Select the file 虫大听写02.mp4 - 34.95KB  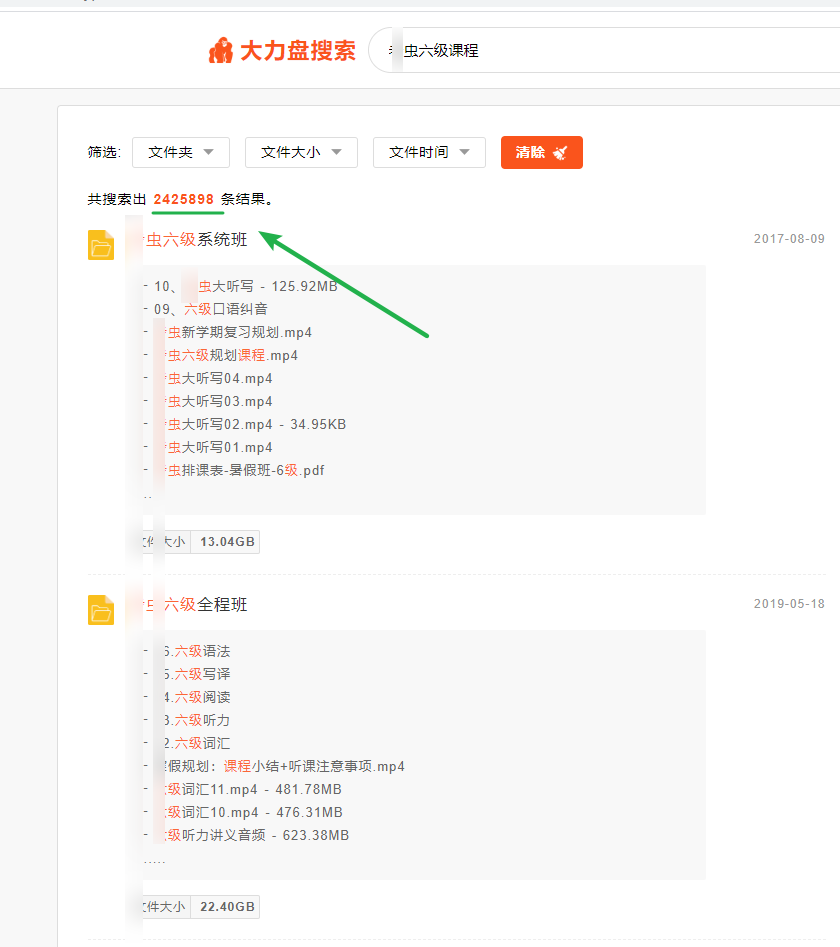pyautogui.click(x=256, y=424)
